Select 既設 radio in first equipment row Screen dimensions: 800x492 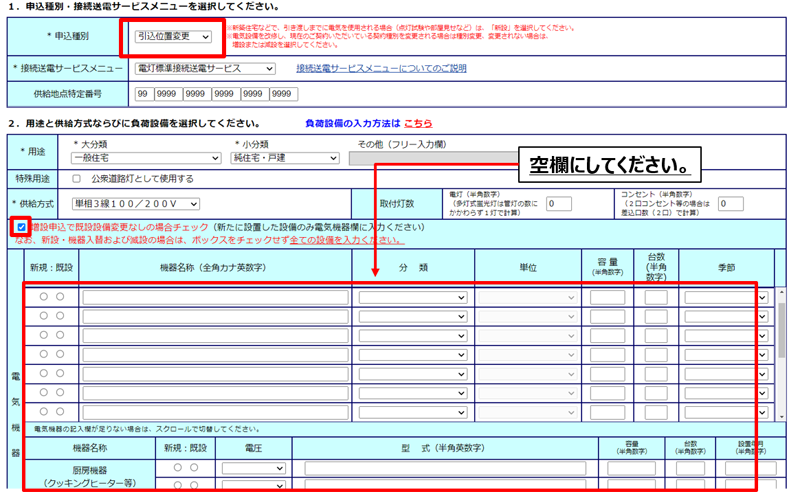[60, 297]
